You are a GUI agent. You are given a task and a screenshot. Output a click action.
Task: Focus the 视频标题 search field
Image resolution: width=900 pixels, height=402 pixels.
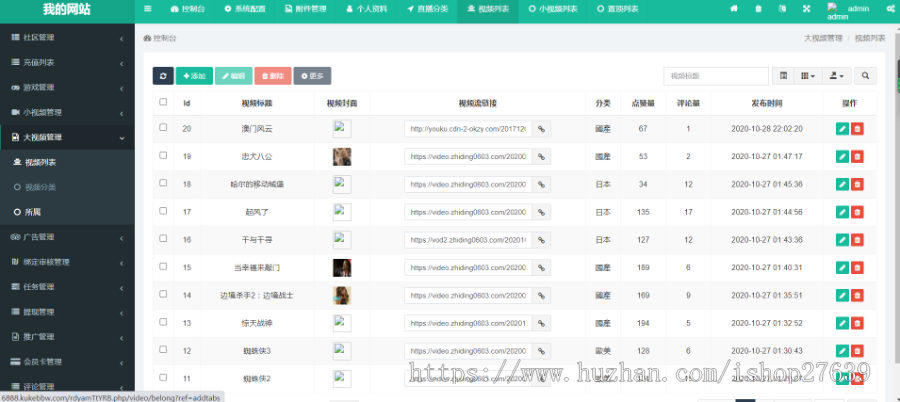716,76
